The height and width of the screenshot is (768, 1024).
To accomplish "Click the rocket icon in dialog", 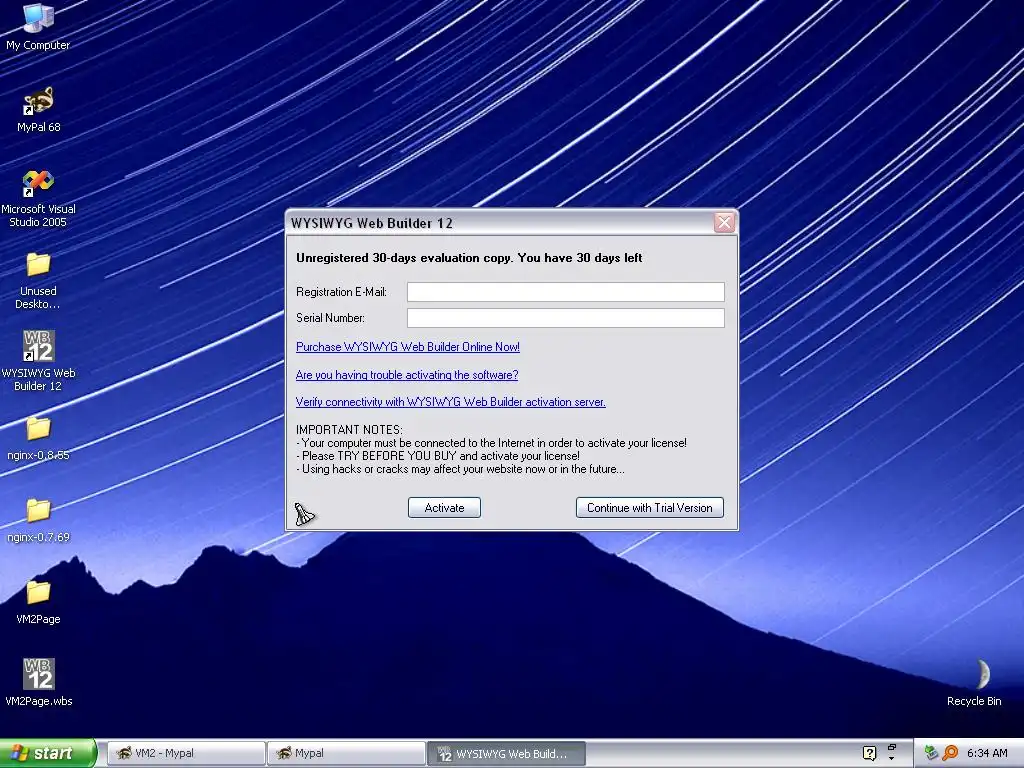I will (304, 514).
